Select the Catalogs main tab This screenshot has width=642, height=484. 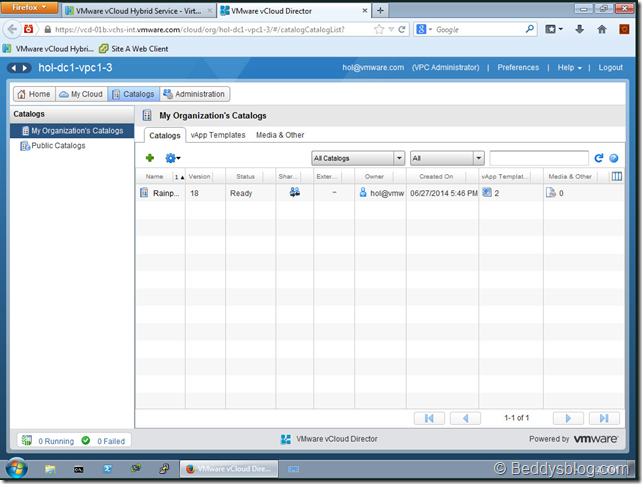pos(133,94)
